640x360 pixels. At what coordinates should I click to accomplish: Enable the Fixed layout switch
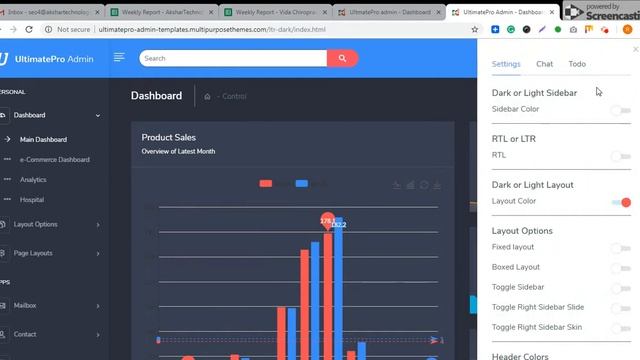(x=621, y=248)
